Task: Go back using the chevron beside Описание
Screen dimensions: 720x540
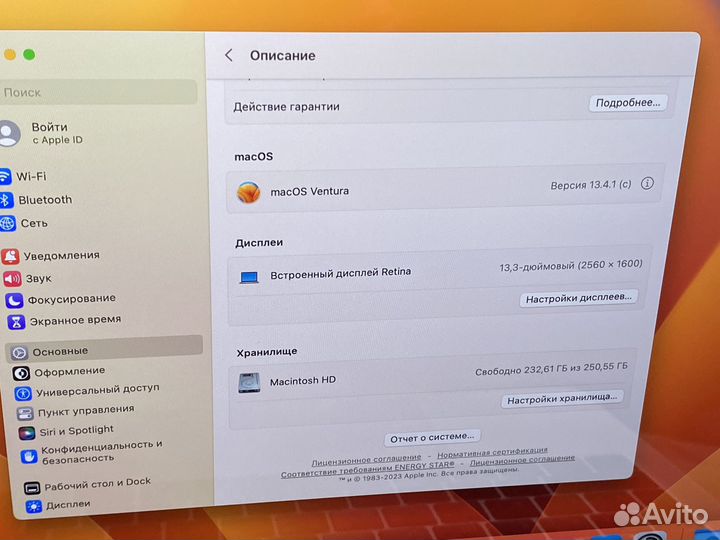Action: click(x=229, y=56)
